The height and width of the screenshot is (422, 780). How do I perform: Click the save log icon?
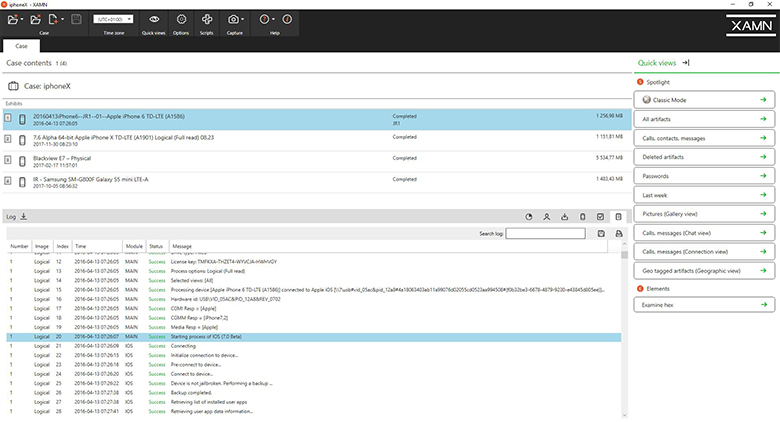point(601,233)
